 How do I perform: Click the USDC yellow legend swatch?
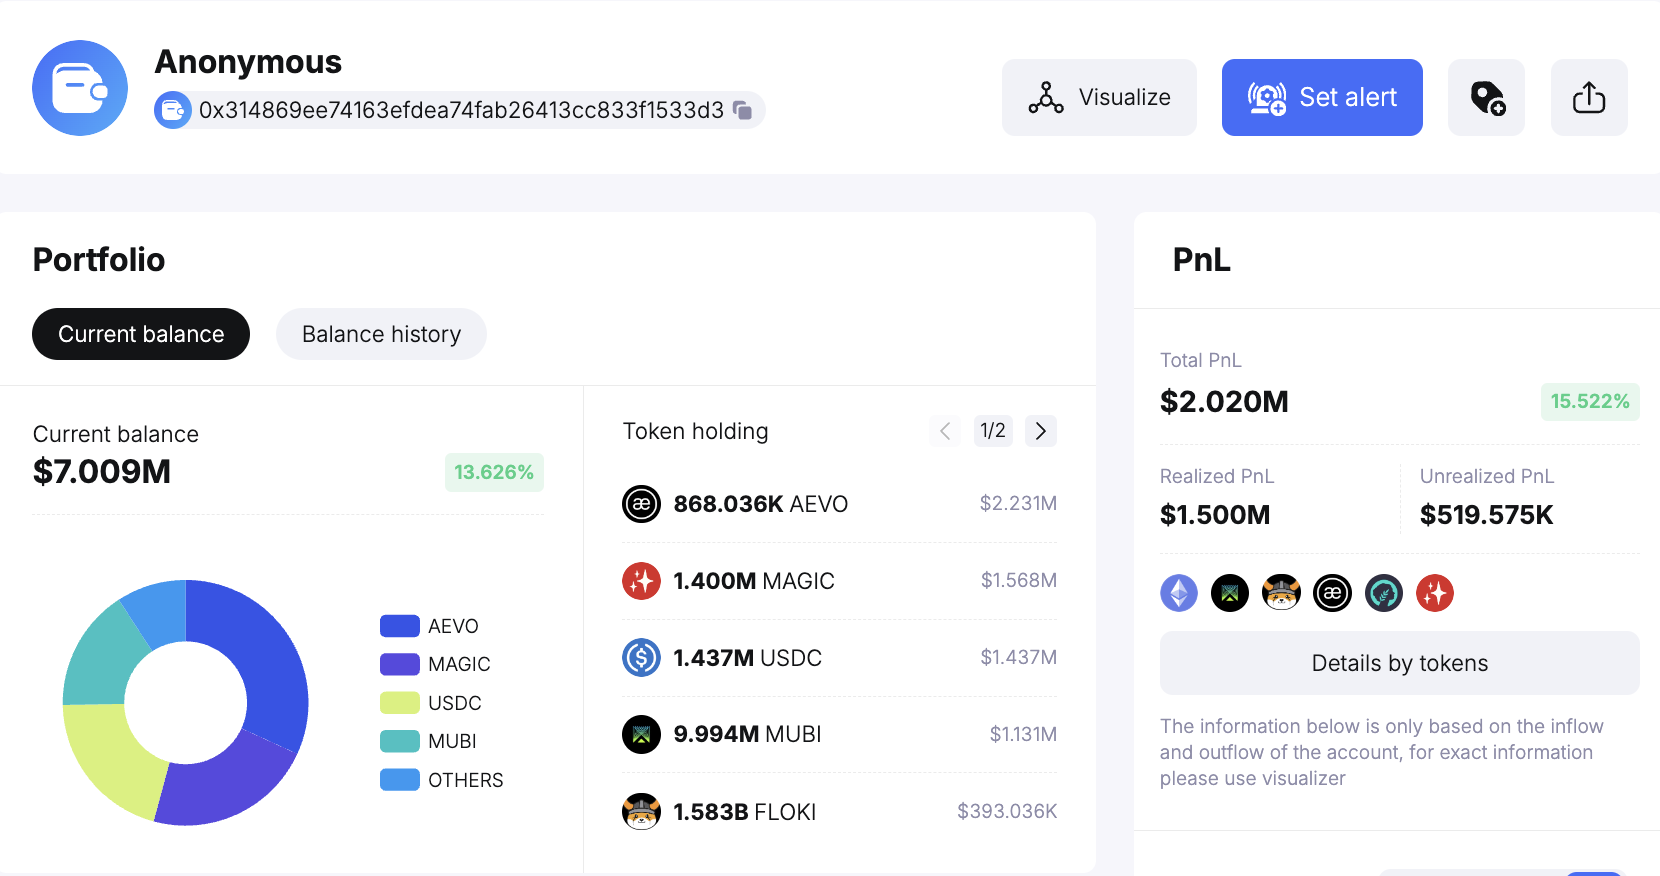coord(400,703)
